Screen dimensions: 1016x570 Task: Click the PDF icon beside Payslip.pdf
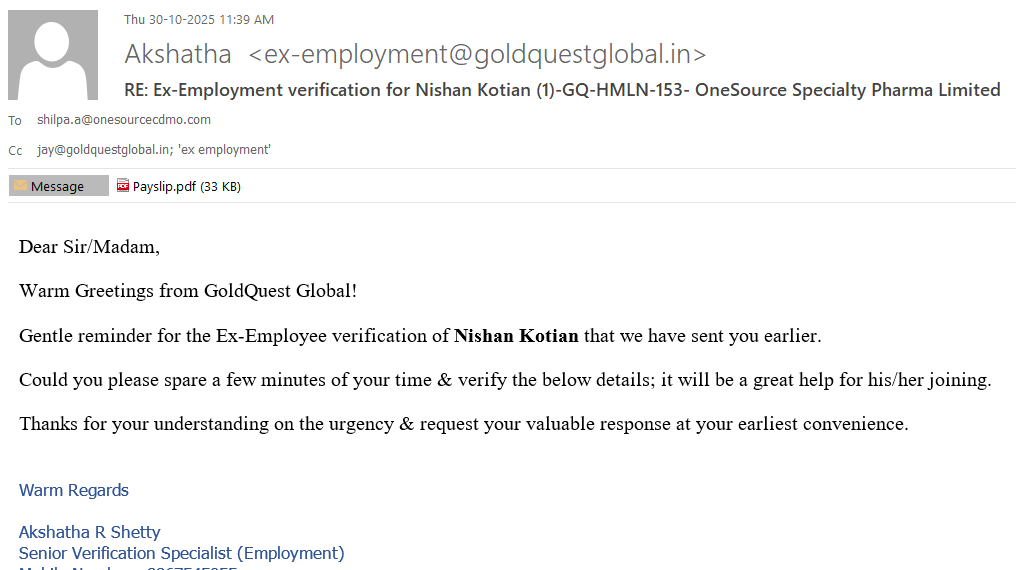tap(123, 185)
